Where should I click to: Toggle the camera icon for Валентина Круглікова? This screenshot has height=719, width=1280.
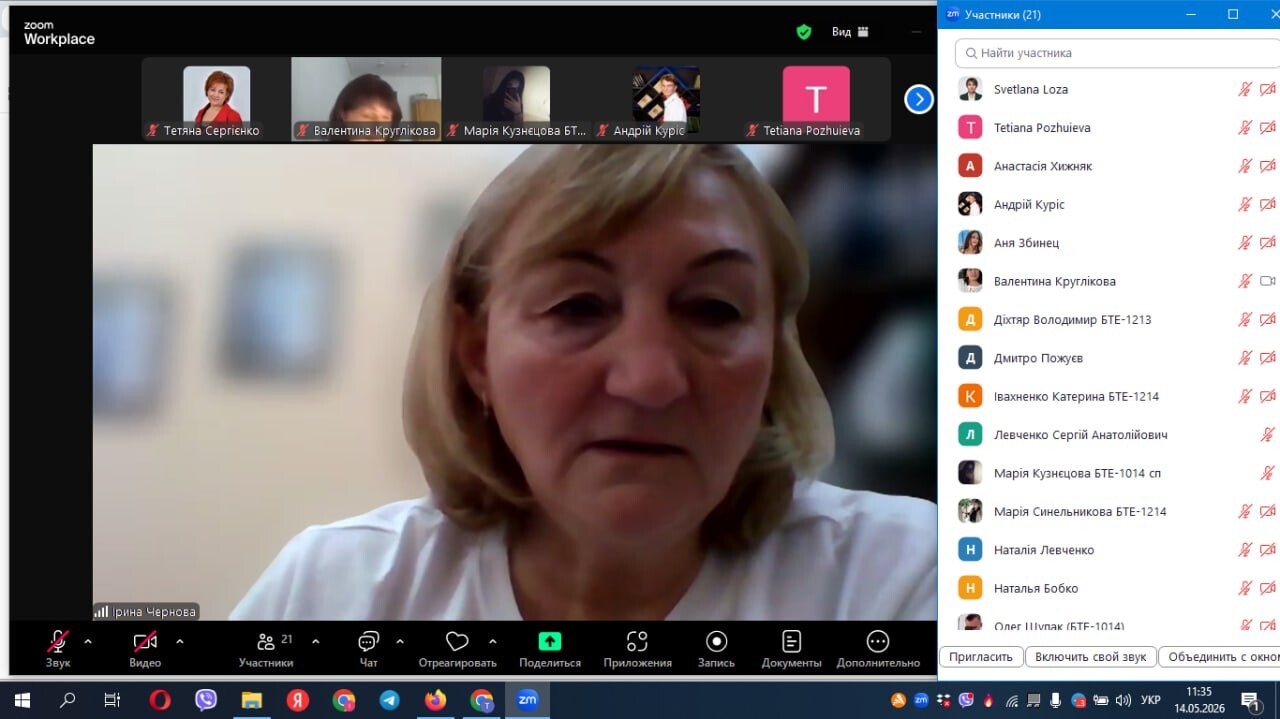tap(1267, 281)
